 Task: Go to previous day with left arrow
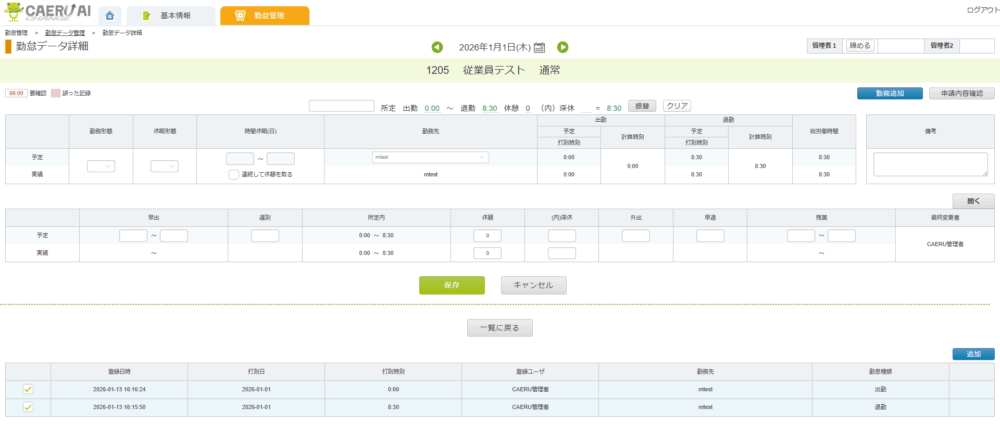437,47
